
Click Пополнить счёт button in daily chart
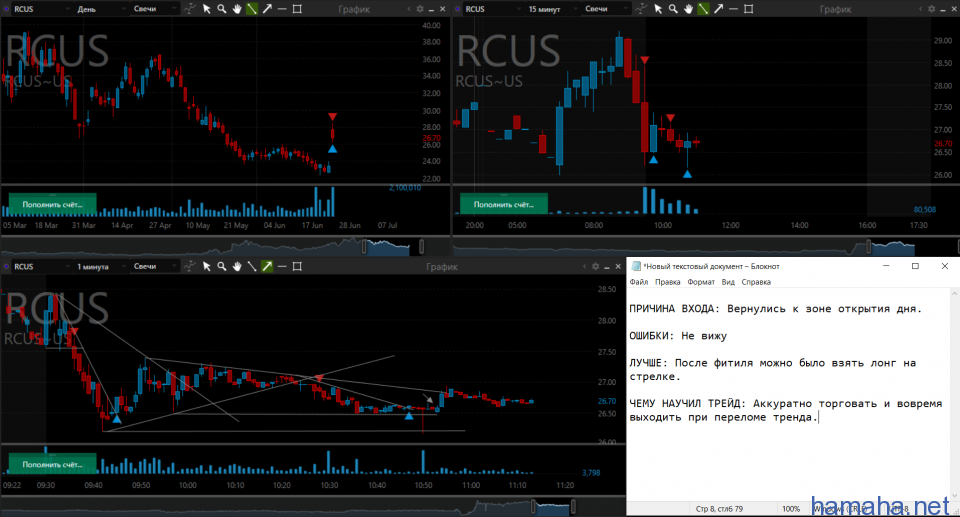53,204
